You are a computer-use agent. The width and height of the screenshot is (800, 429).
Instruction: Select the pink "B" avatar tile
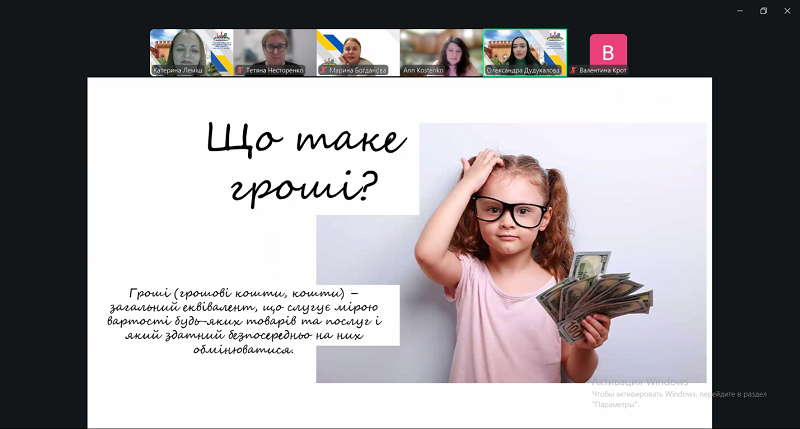click(608, 49)
